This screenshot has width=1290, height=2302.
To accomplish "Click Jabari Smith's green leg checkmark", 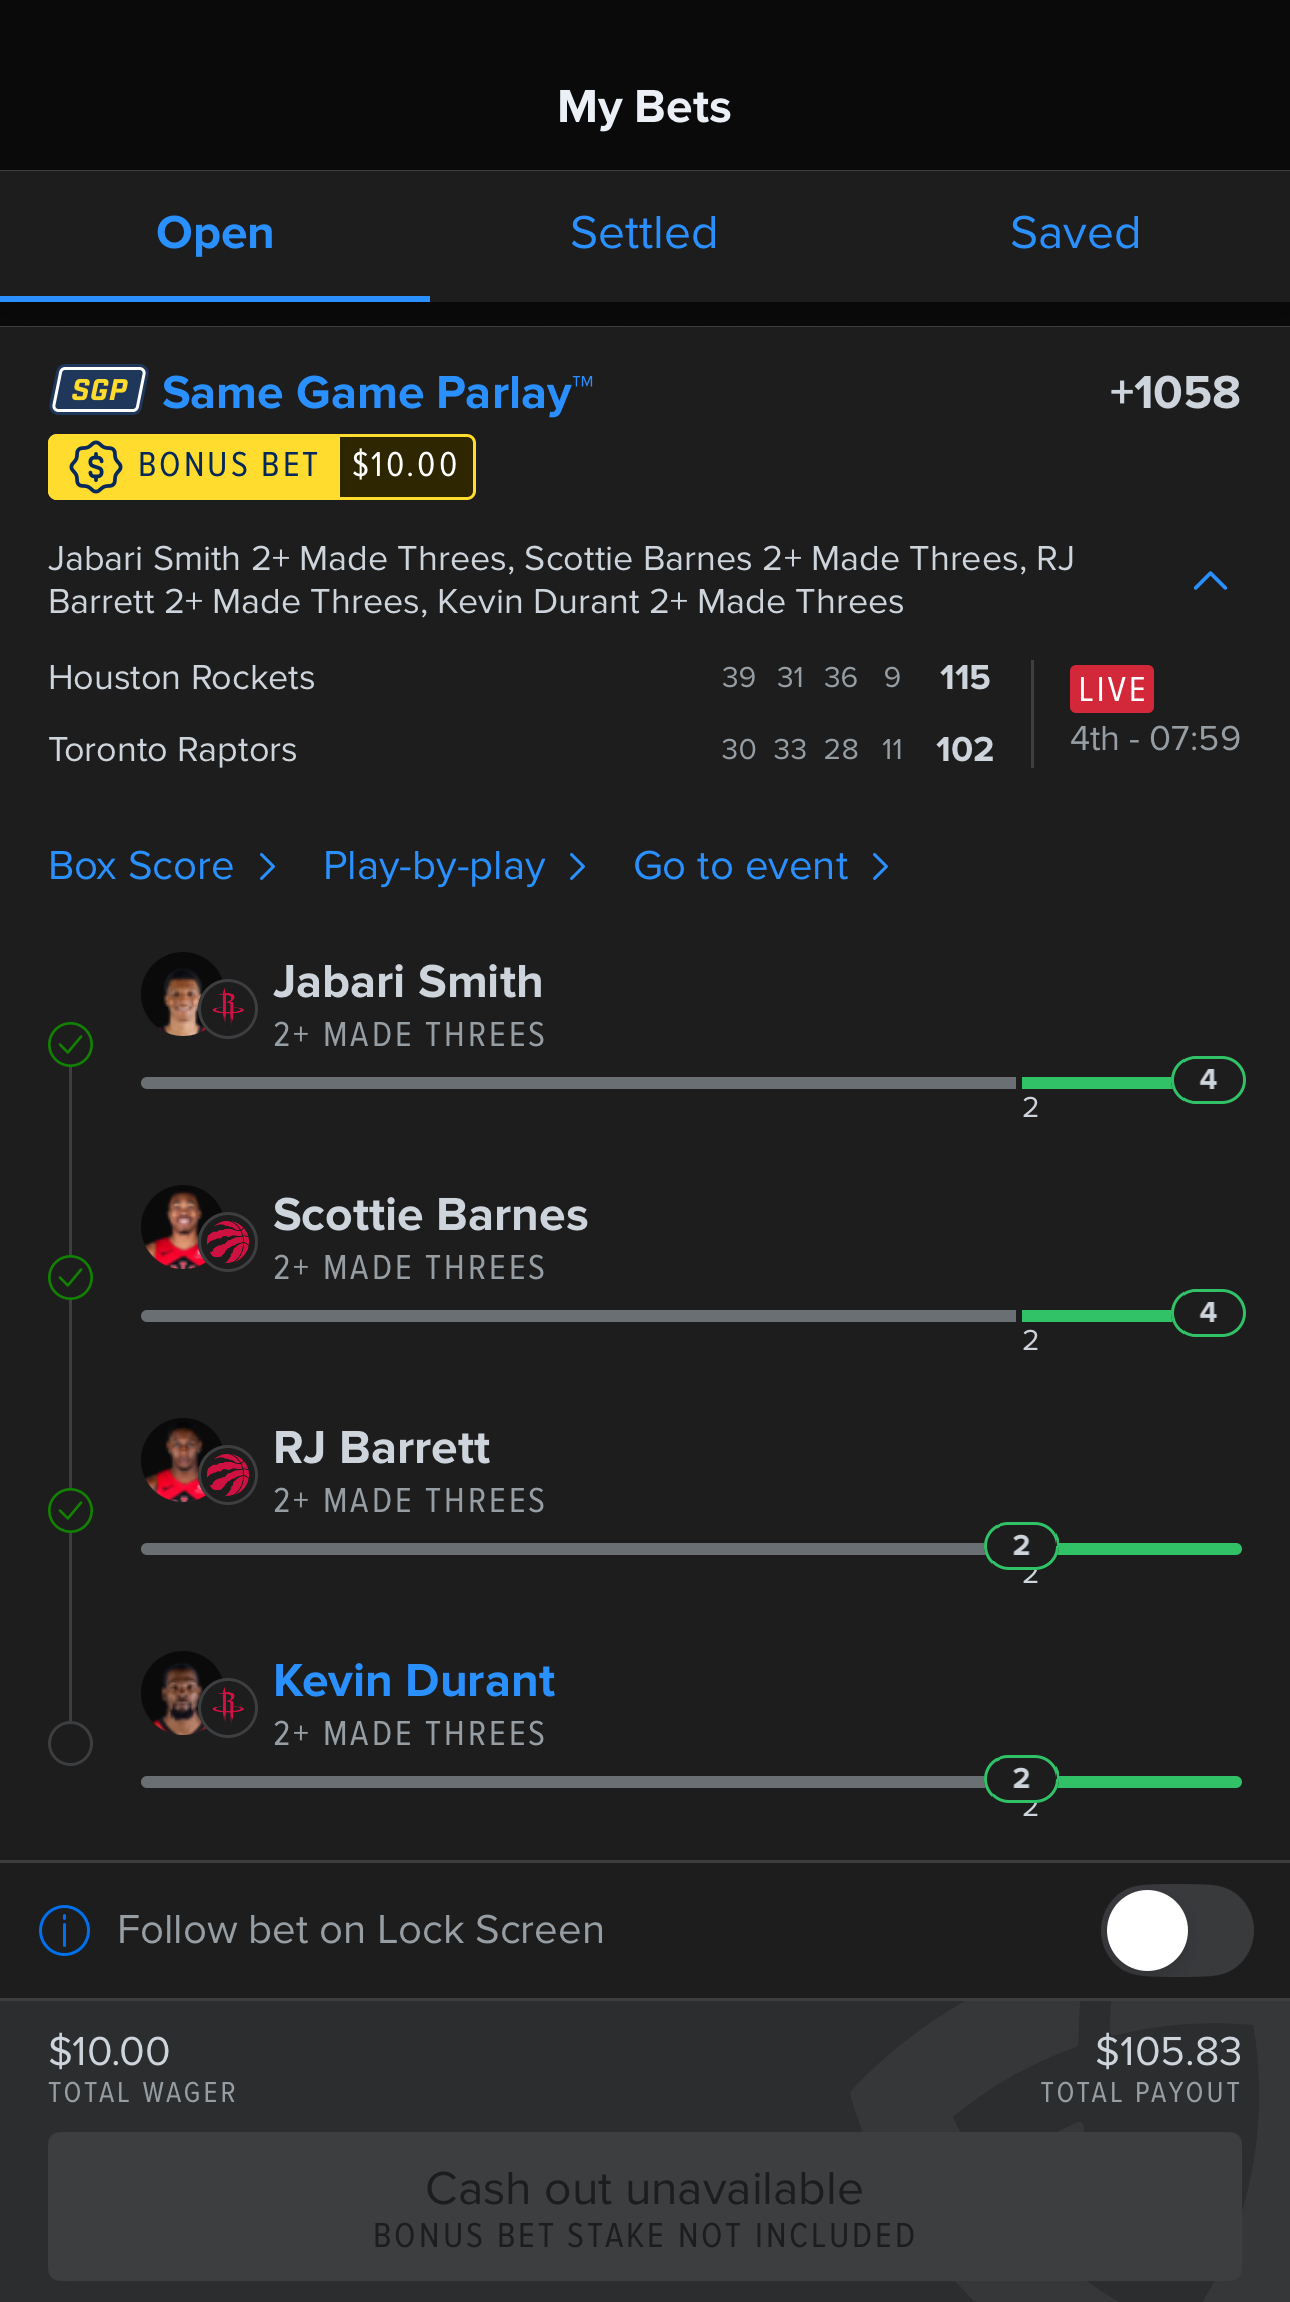I will coord(71,1045).
